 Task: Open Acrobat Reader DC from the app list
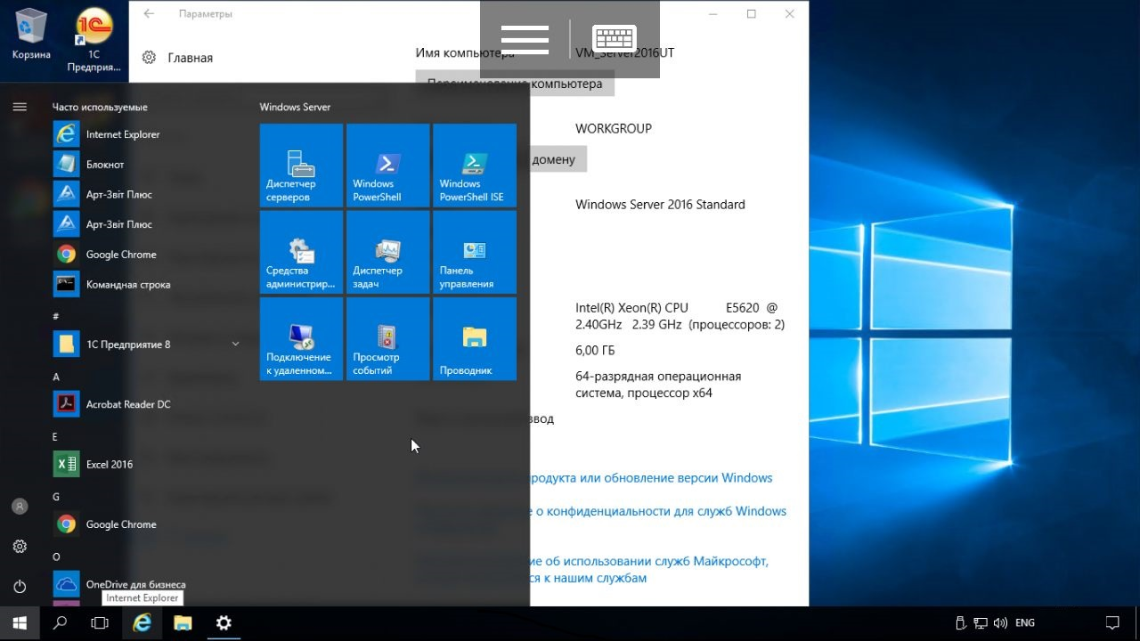pos(128,404)
